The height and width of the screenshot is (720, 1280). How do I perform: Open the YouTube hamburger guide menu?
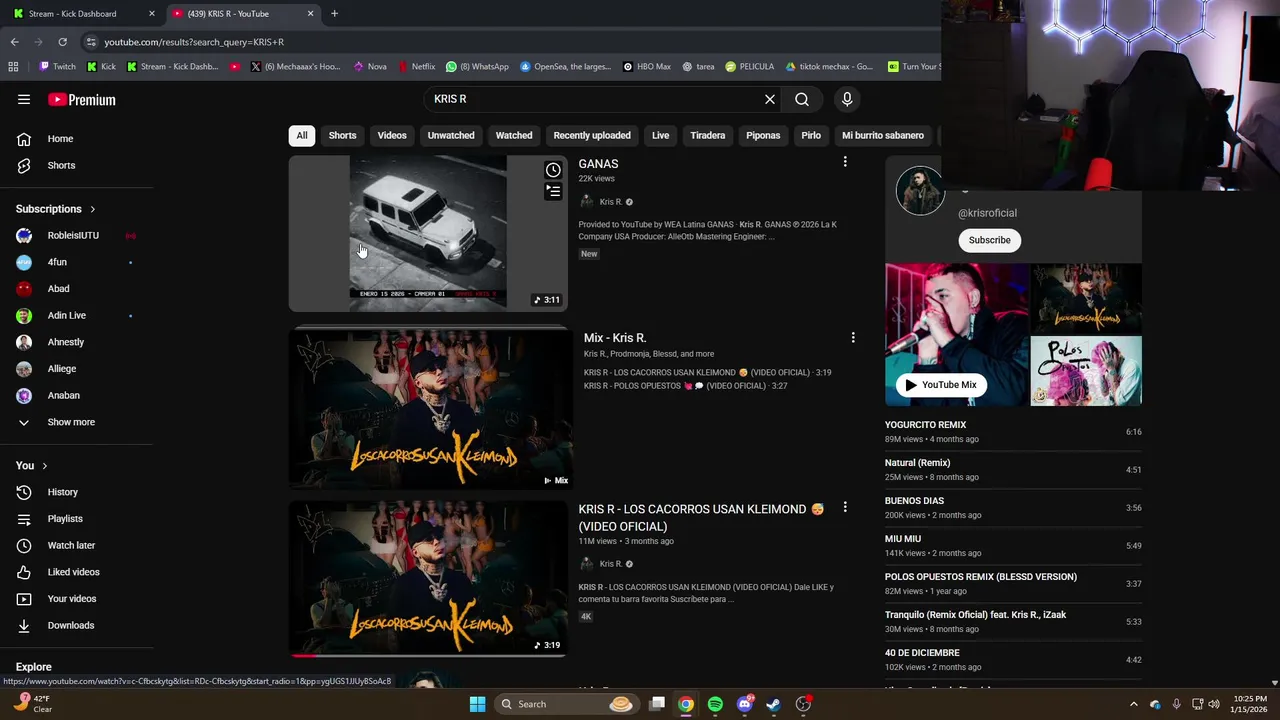coord(24,99)
